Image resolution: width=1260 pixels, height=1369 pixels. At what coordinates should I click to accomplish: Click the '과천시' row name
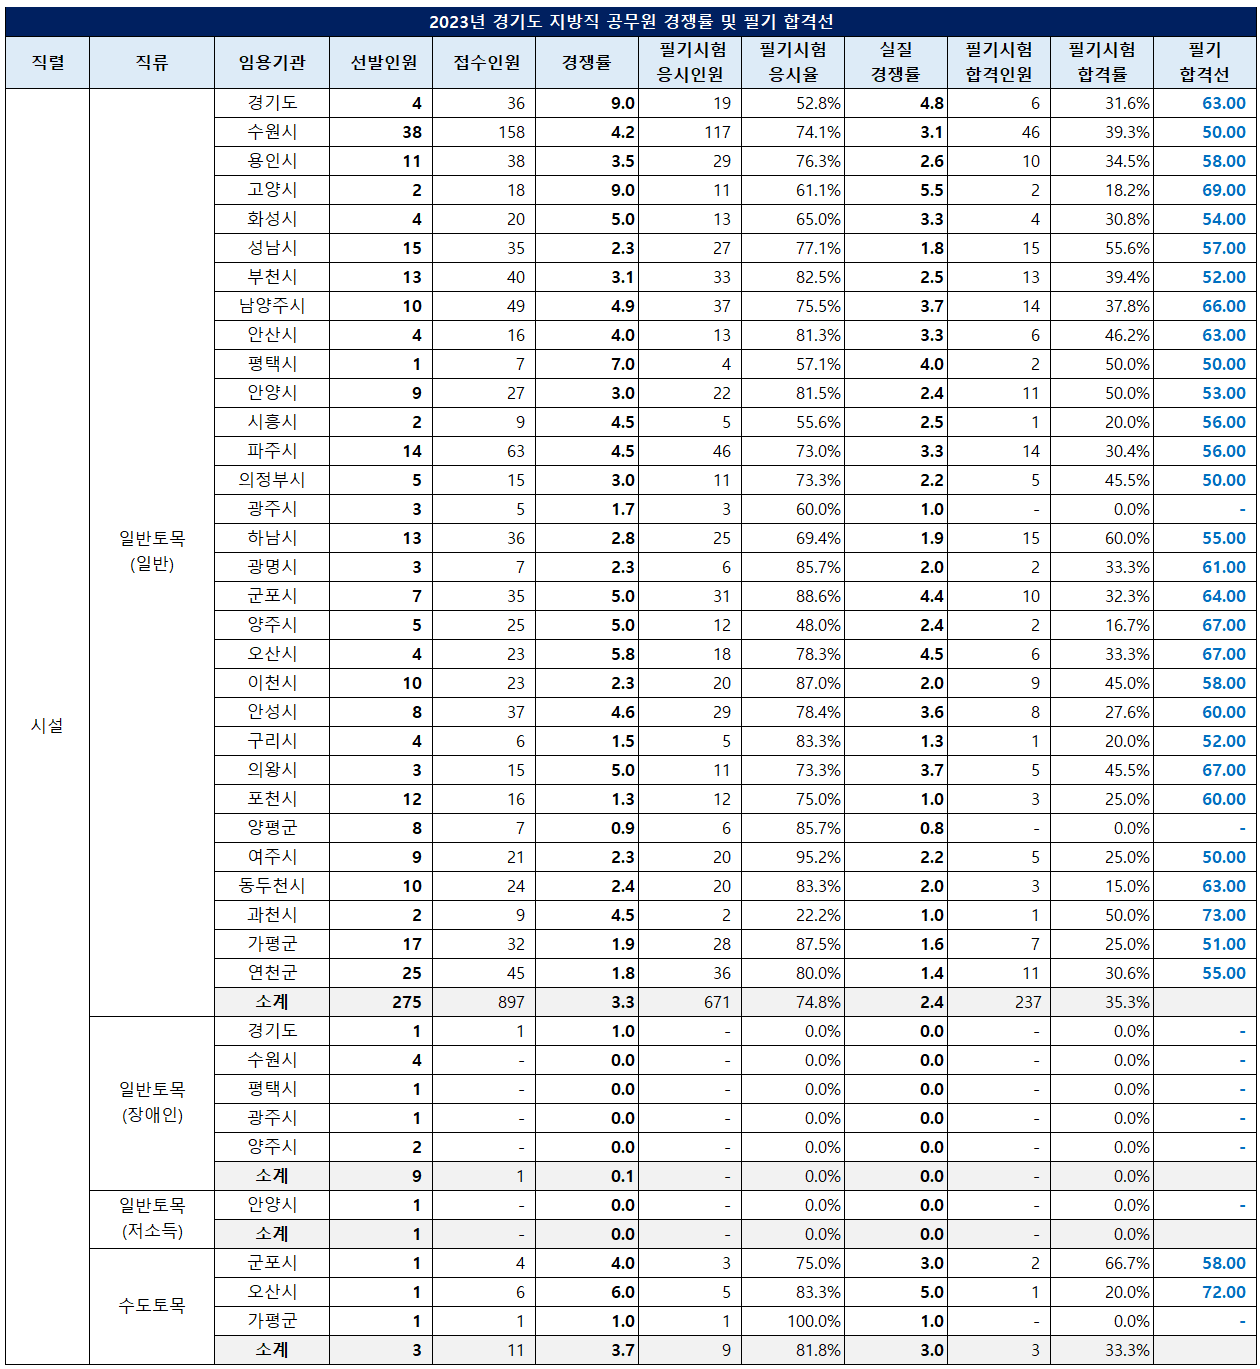[272, 915]
